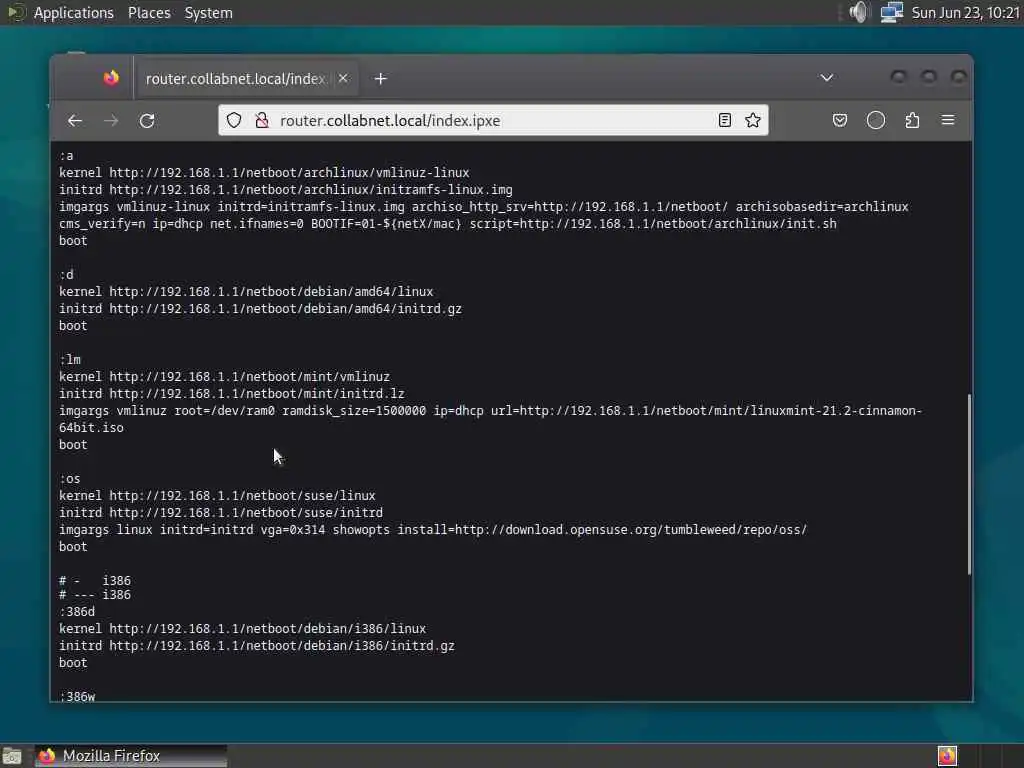Click 'initrd http://192.168.1.1/netboot/debian/i386/initrd.gz' line

257,645
